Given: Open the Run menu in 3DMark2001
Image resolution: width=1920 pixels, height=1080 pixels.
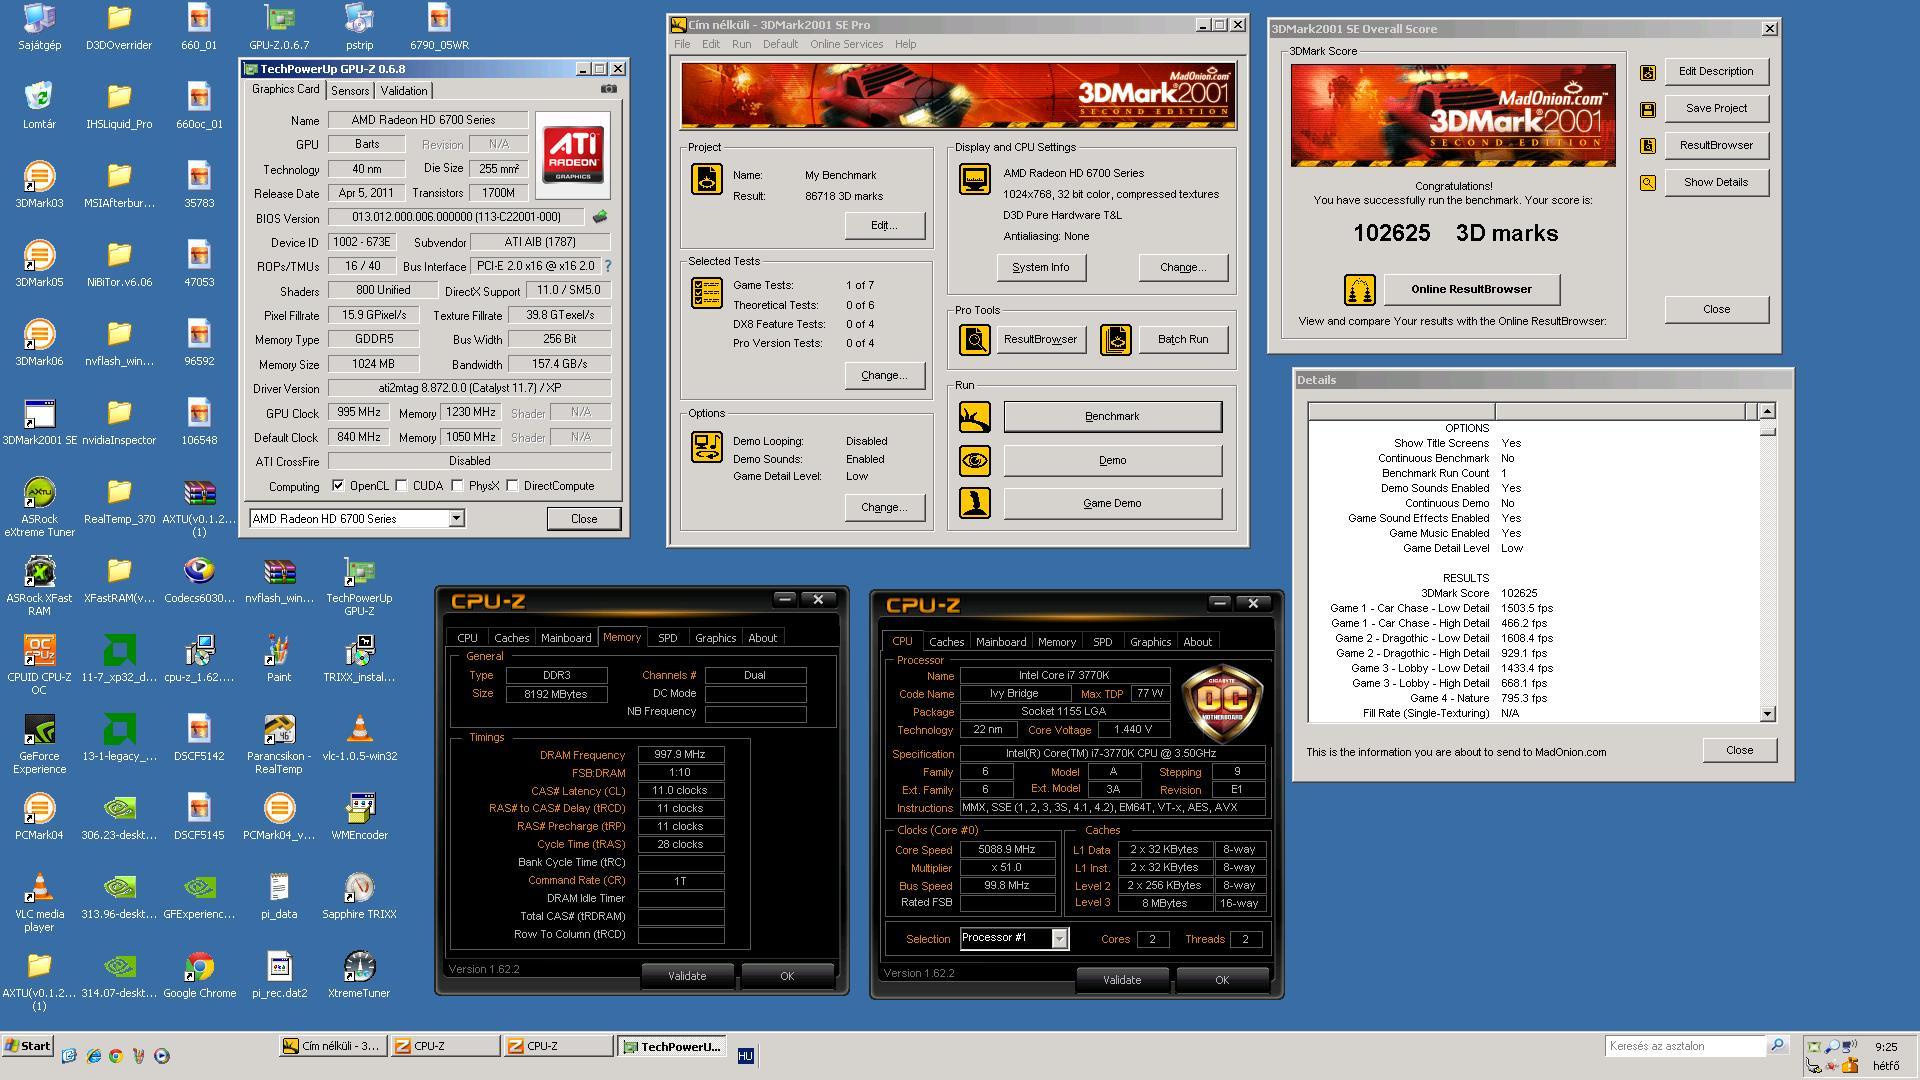Looking at the screenshot, I should (x=741, y=44).
